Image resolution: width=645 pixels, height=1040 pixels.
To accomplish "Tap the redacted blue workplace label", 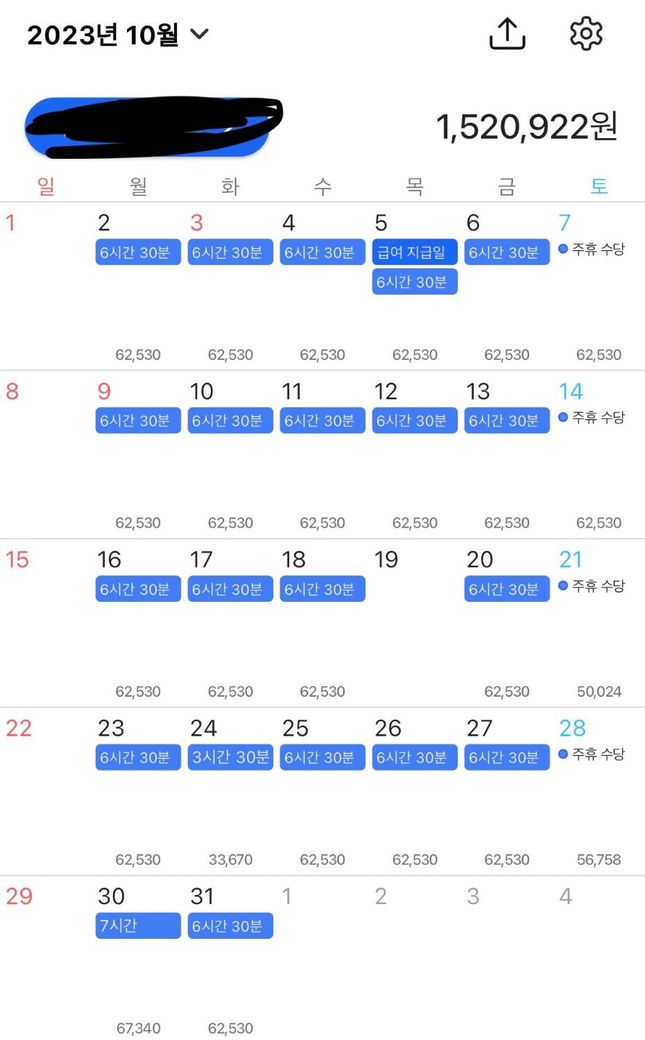I will pyautogui.click(x=148, y=128).
